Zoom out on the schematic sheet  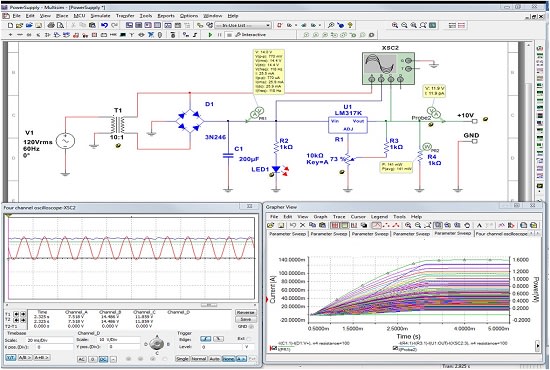coord(404,25)
